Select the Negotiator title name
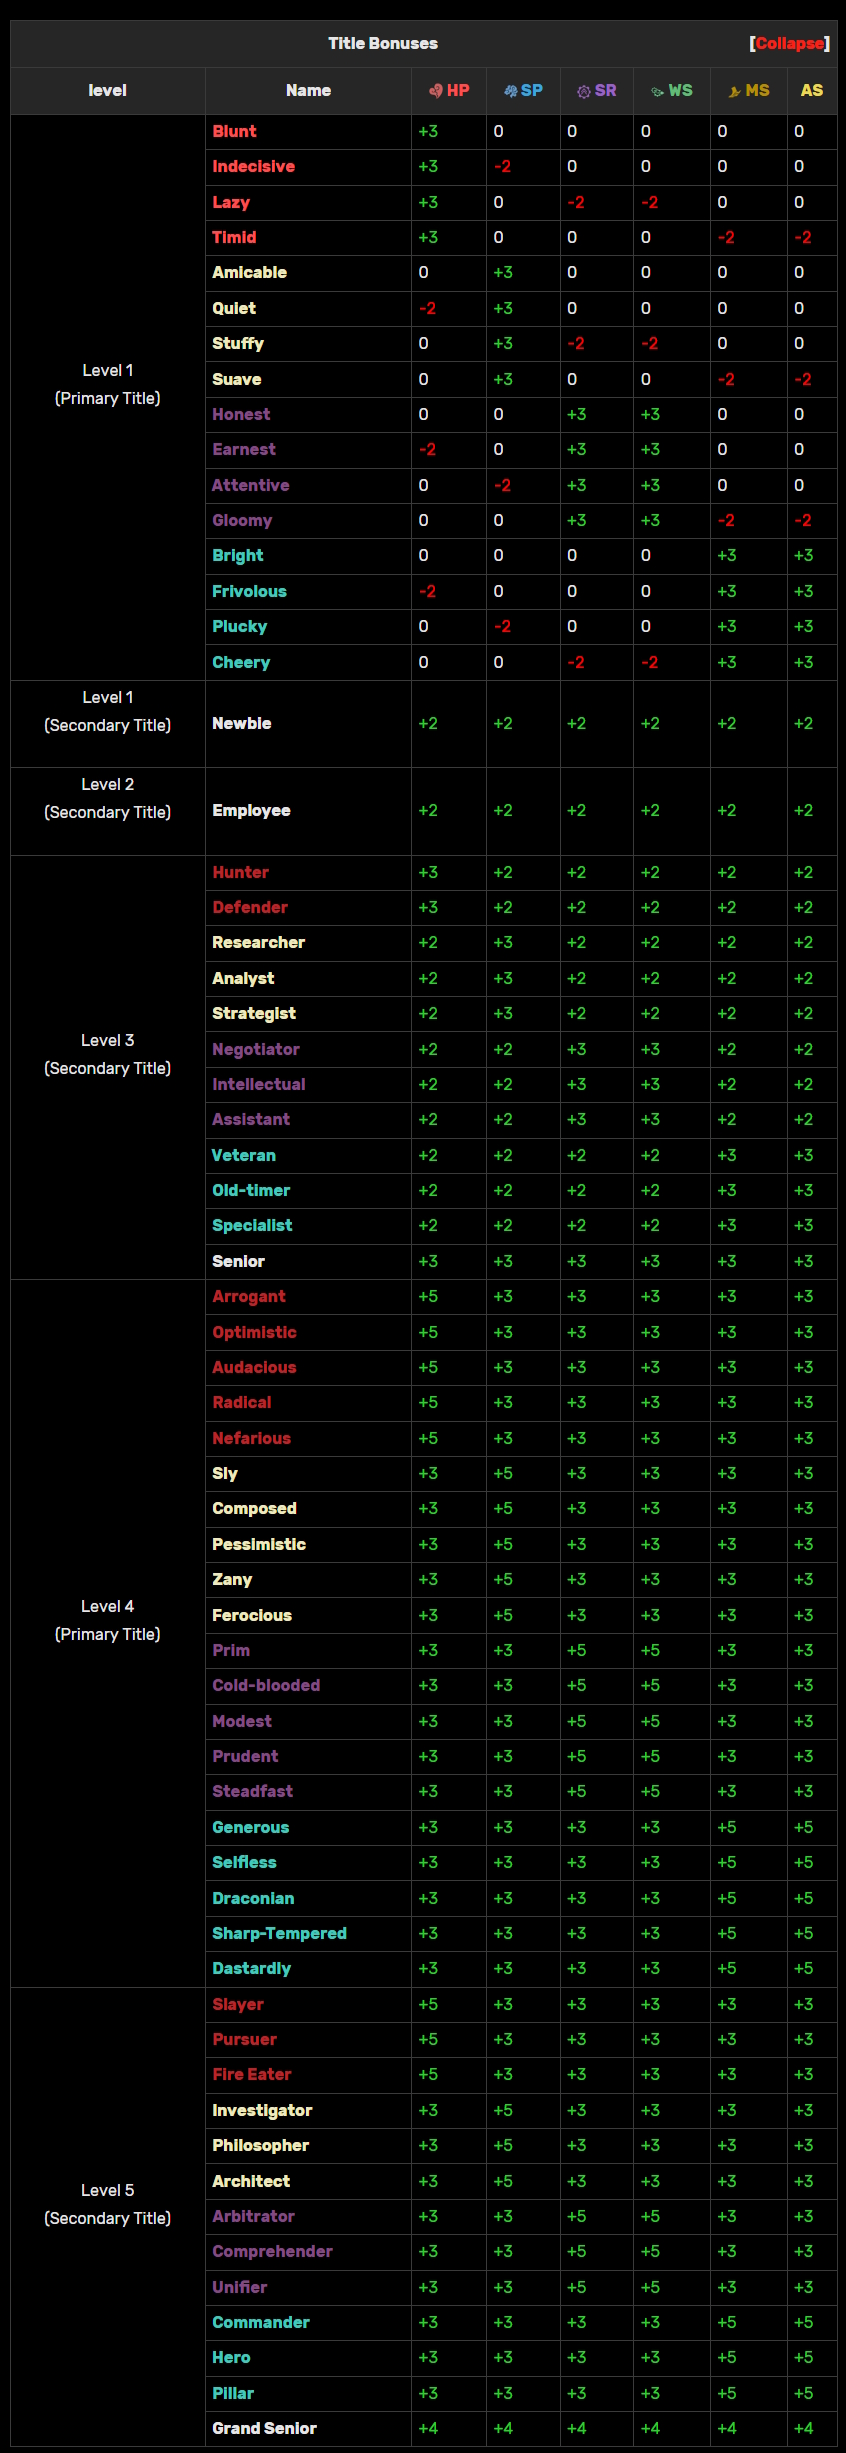The image size is (846, 2453). point(256,1050)
